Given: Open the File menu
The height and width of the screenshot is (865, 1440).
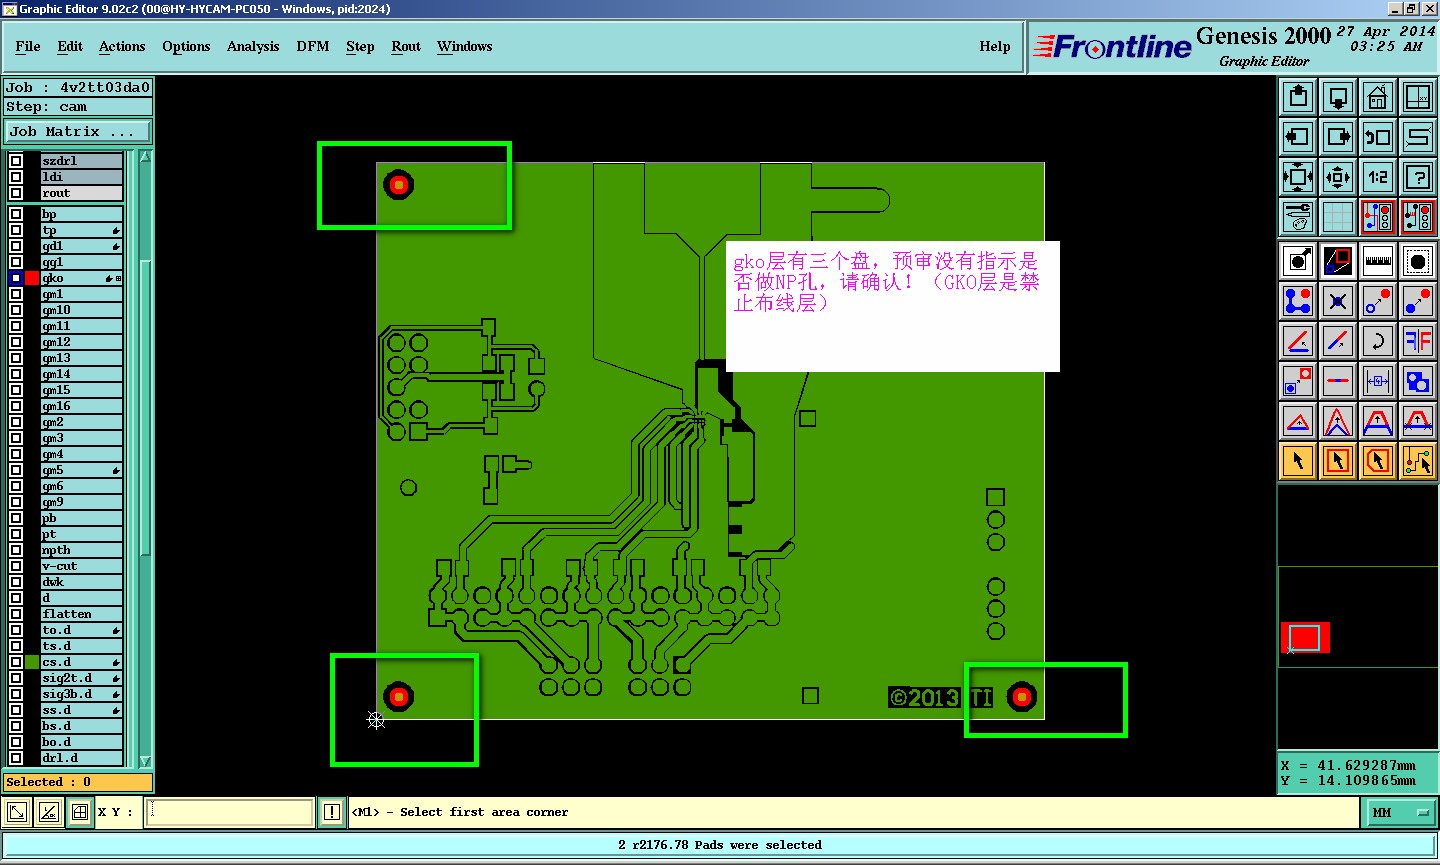Looking at the screenshot, I should click(x=28, y=47).
